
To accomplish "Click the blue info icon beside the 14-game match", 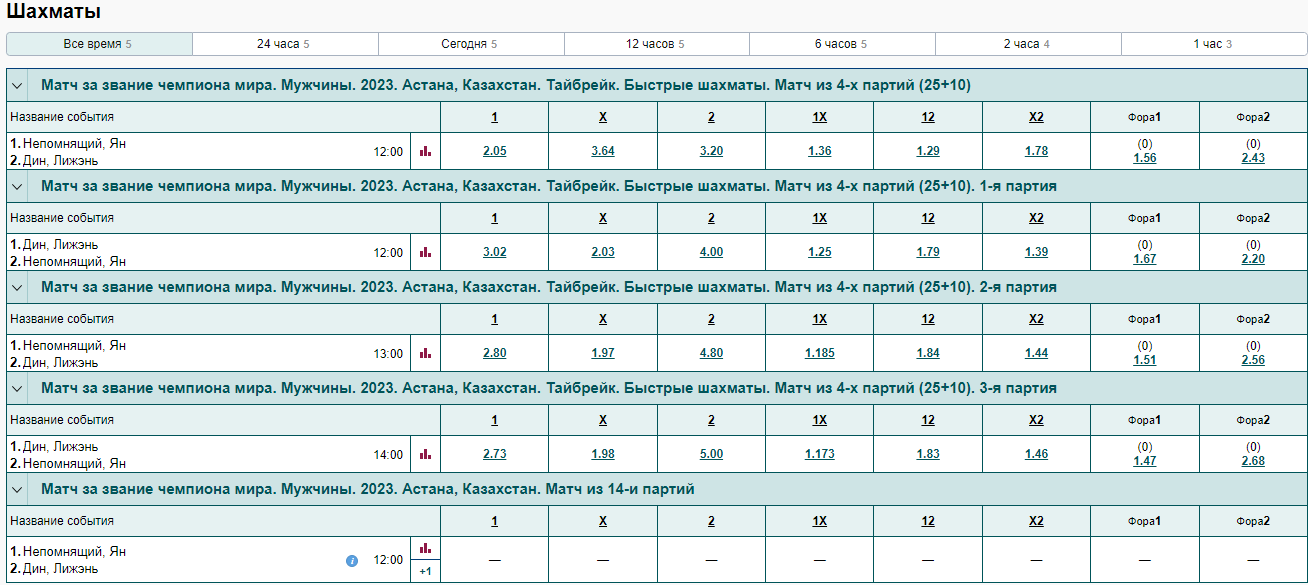I will click(x=352, y=561).
